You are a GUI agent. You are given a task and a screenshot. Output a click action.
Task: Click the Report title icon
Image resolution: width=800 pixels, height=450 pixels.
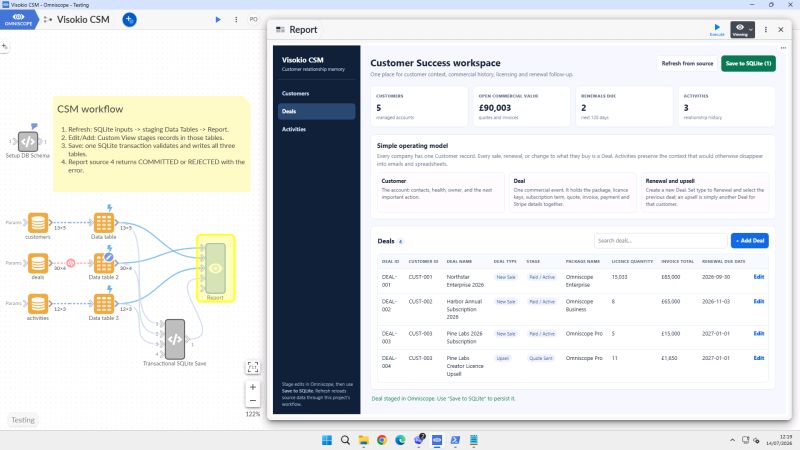coord(280,30)
